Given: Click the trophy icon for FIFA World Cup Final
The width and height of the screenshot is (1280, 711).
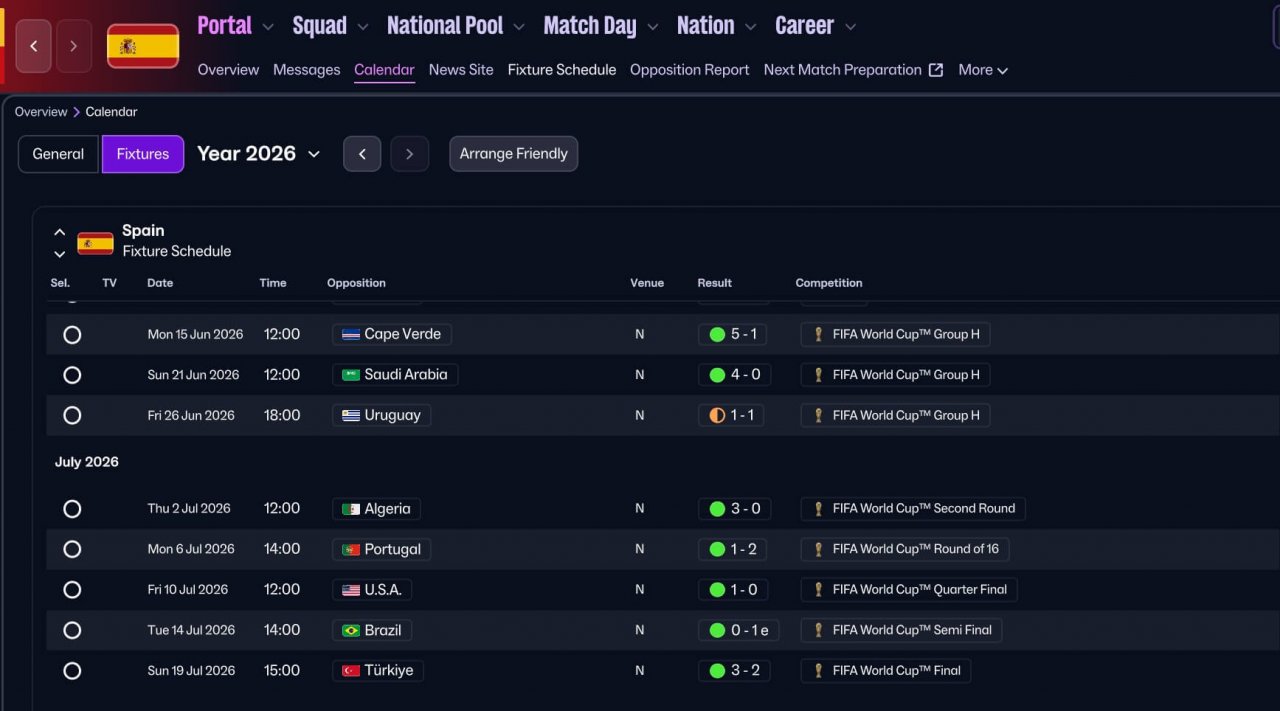Looking at the screenshot, I should coord(818,670).
